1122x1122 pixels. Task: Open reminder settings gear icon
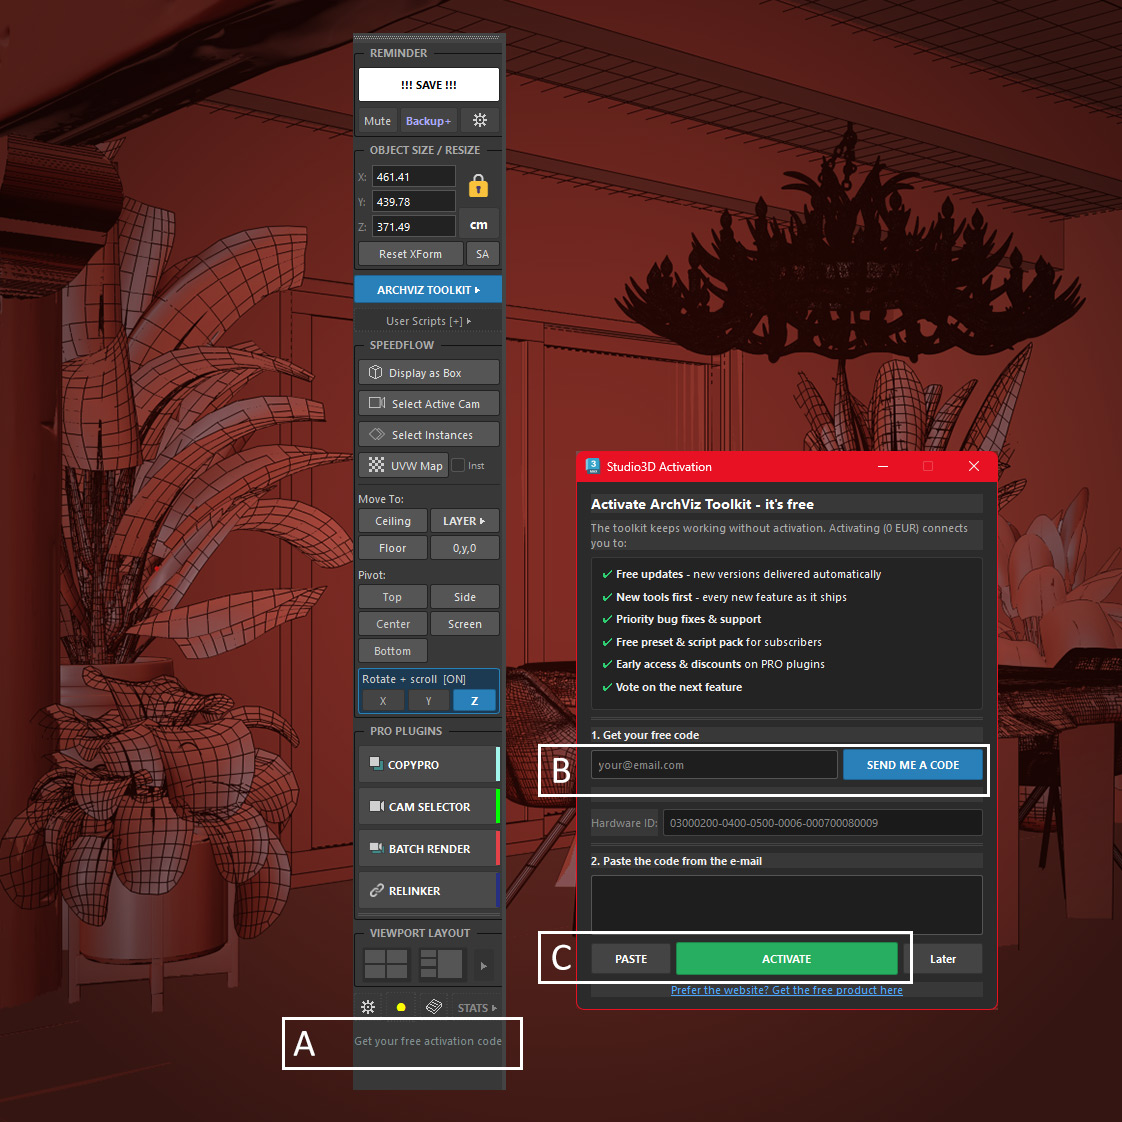tap(479, 120)
